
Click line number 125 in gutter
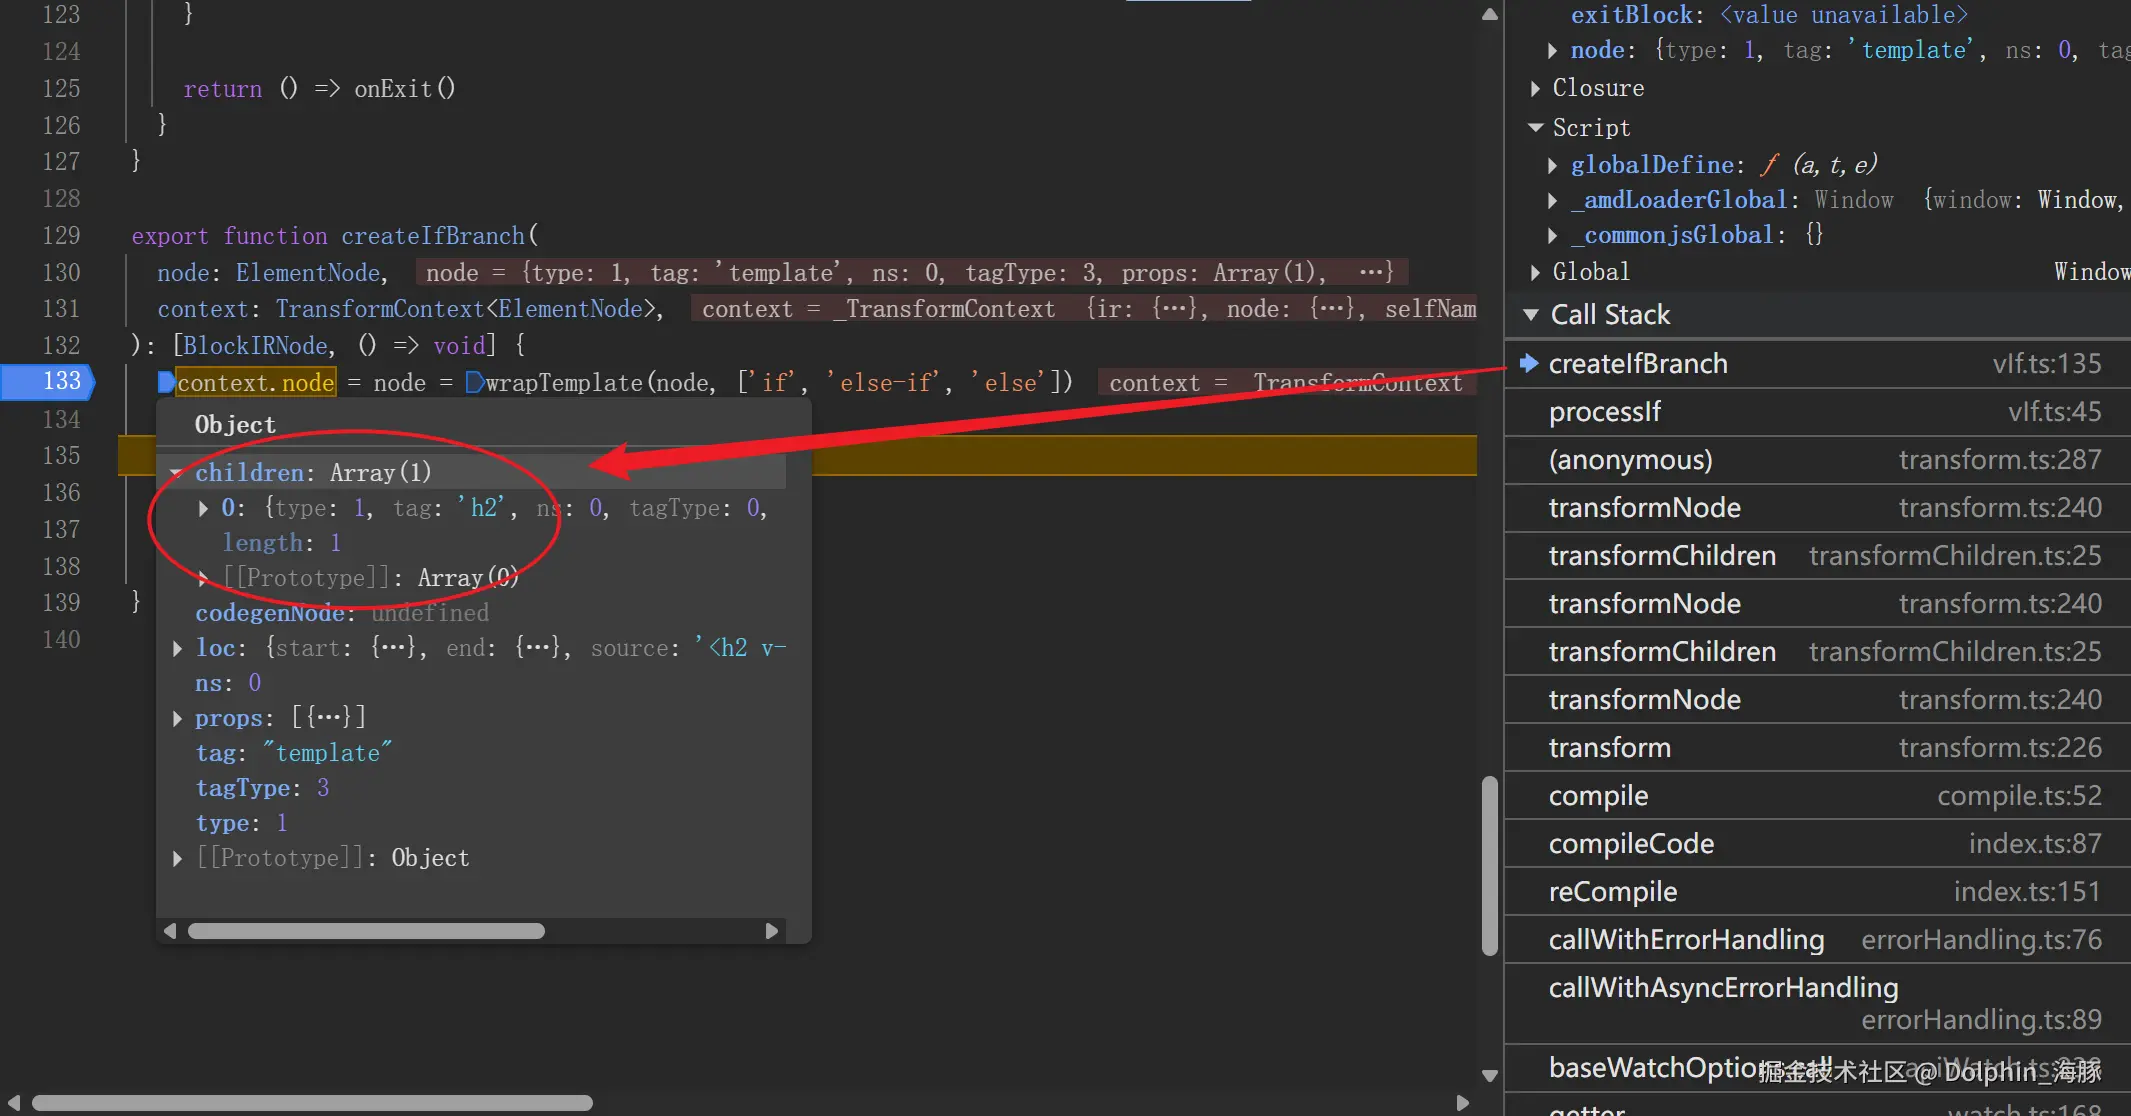click(x=61, y=89)
